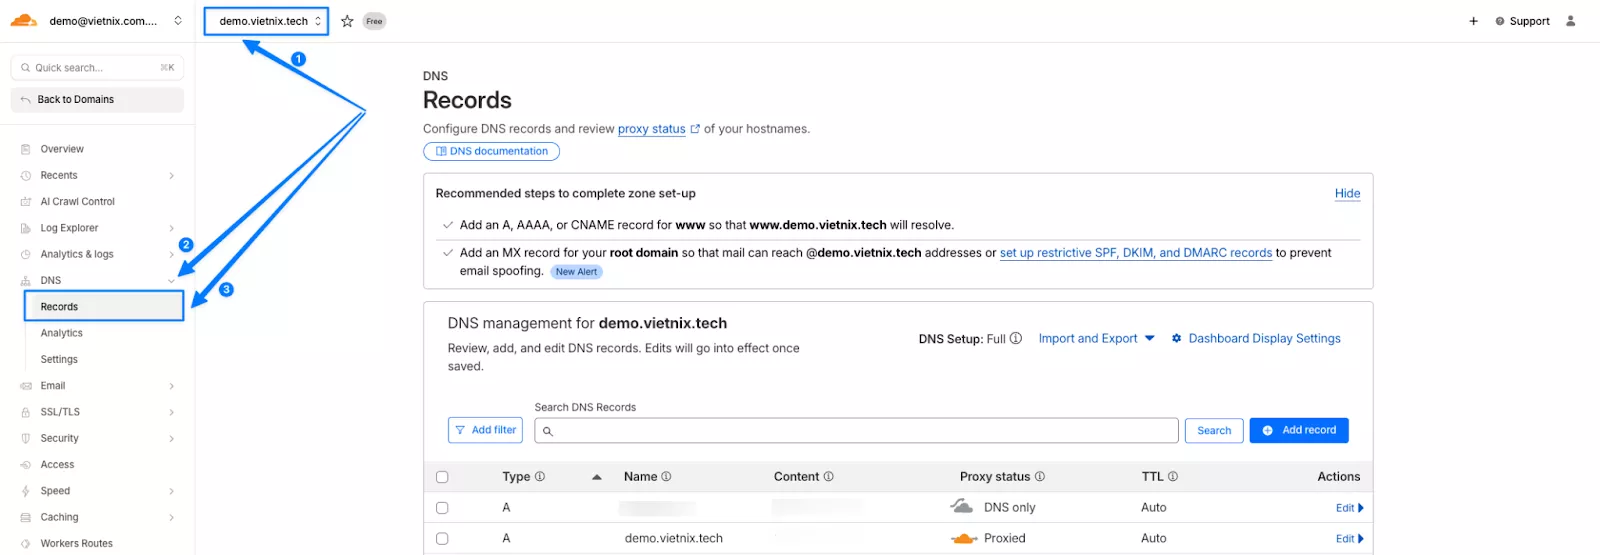The height and width of the screenshot is (555, 1600).
Task: Click the Add filter button
Action: click(x=485, y=430)
